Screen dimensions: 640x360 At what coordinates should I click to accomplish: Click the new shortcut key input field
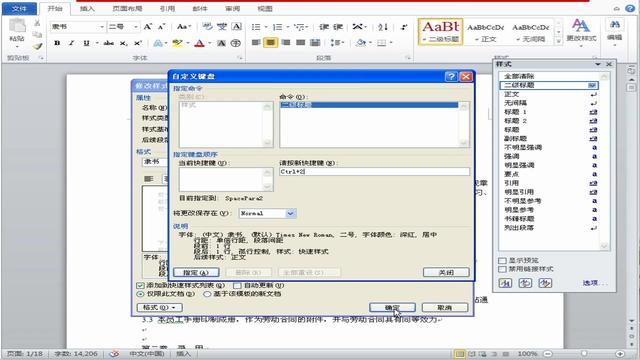[x=374, y=172]
